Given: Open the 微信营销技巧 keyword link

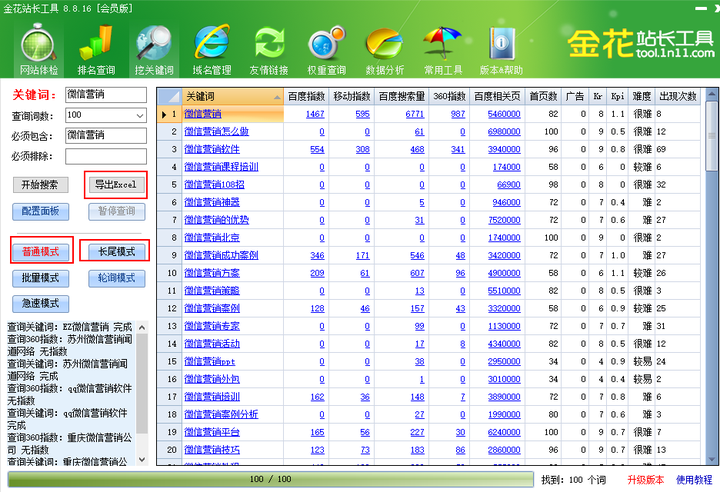Looking at the screenshot, I should click(x=212, y=450).
